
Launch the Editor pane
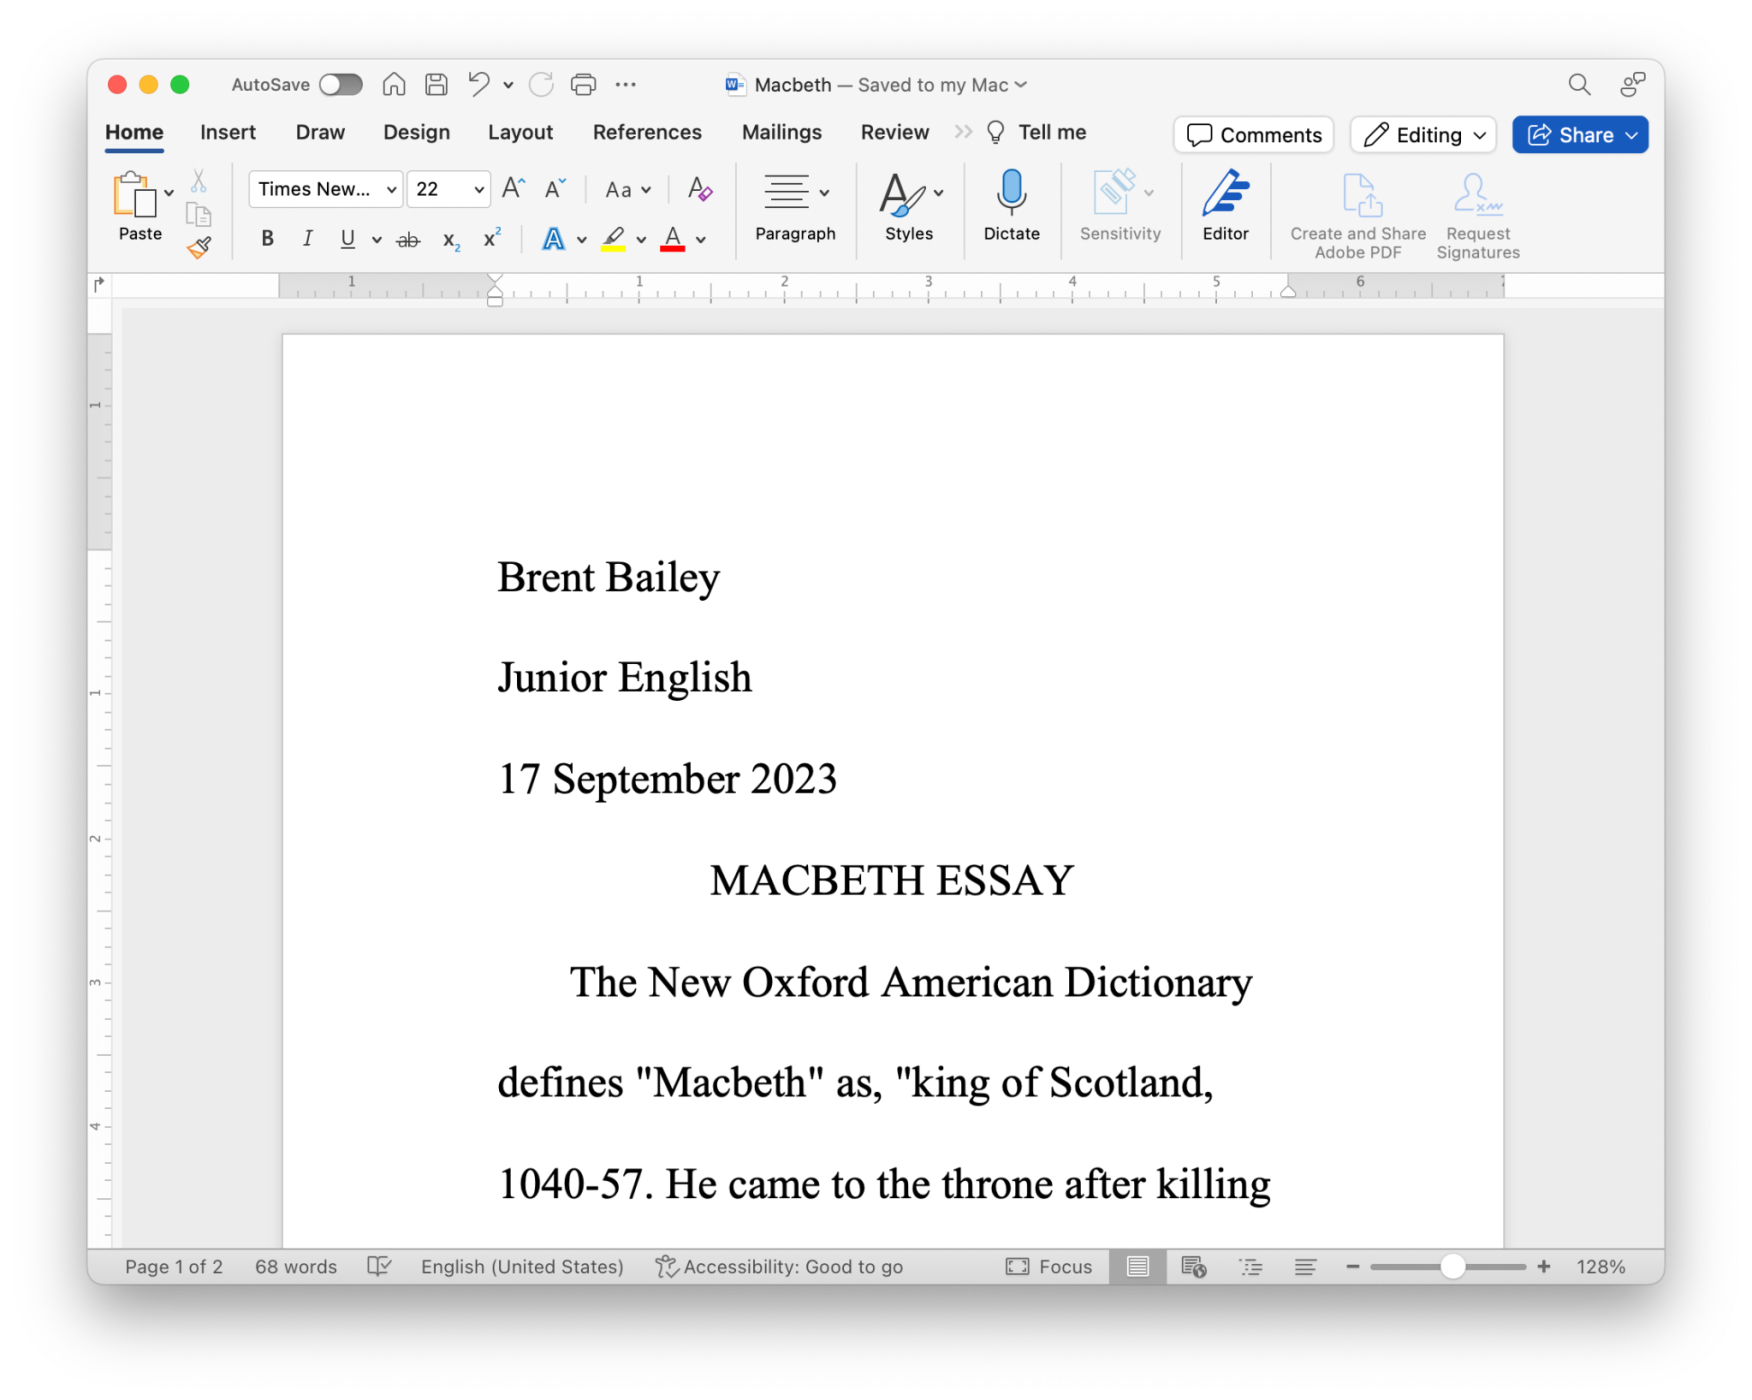click(1225, 207)
